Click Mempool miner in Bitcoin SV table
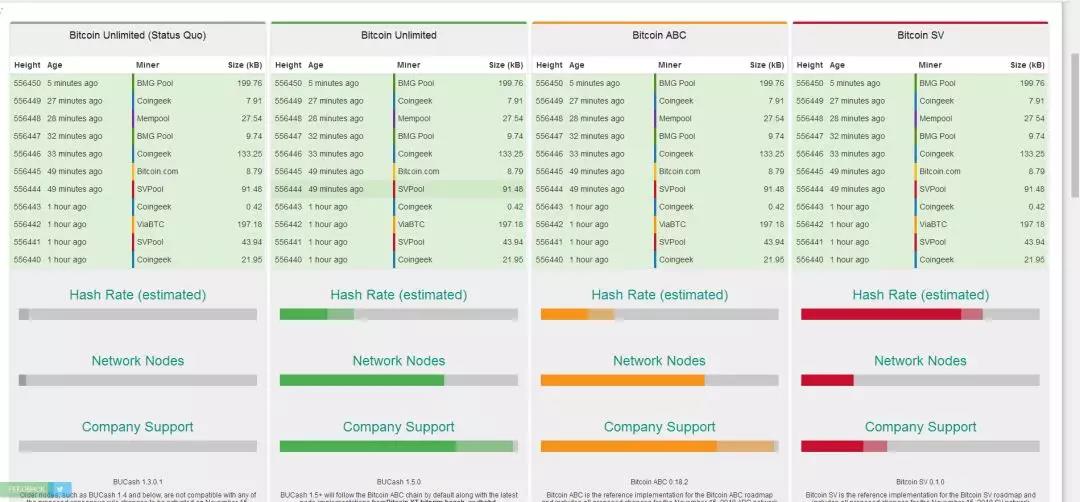This screenshot has width=1080, height=502. (x=935, y=118)
